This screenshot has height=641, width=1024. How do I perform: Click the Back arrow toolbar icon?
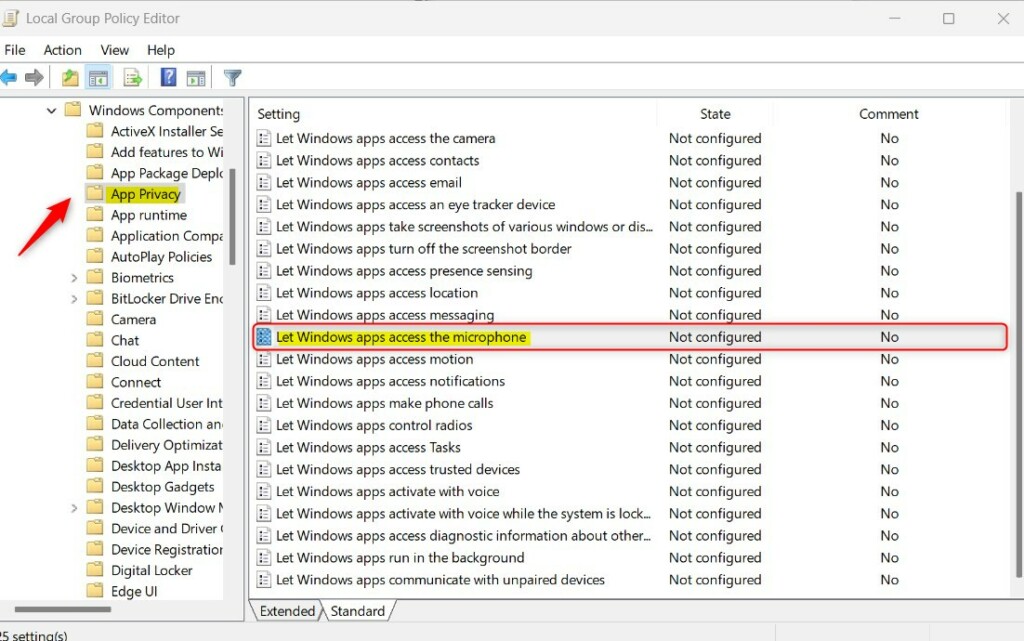(x=8, y=78)
